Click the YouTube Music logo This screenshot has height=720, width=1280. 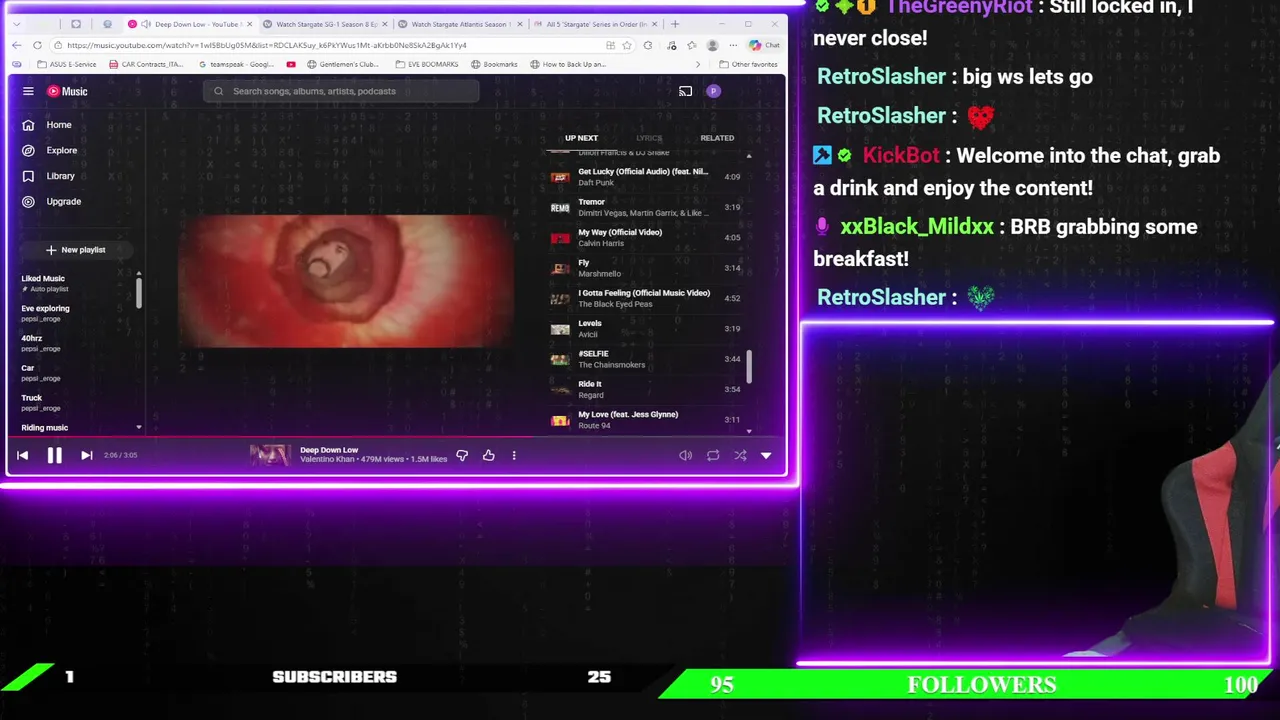(68, 91)
